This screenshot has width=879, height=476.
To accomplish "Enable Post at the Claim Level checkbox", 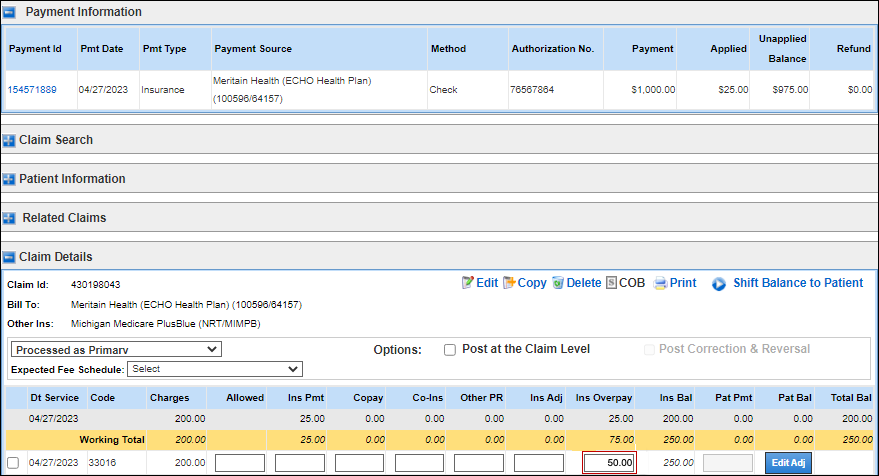I will (450, 350).
